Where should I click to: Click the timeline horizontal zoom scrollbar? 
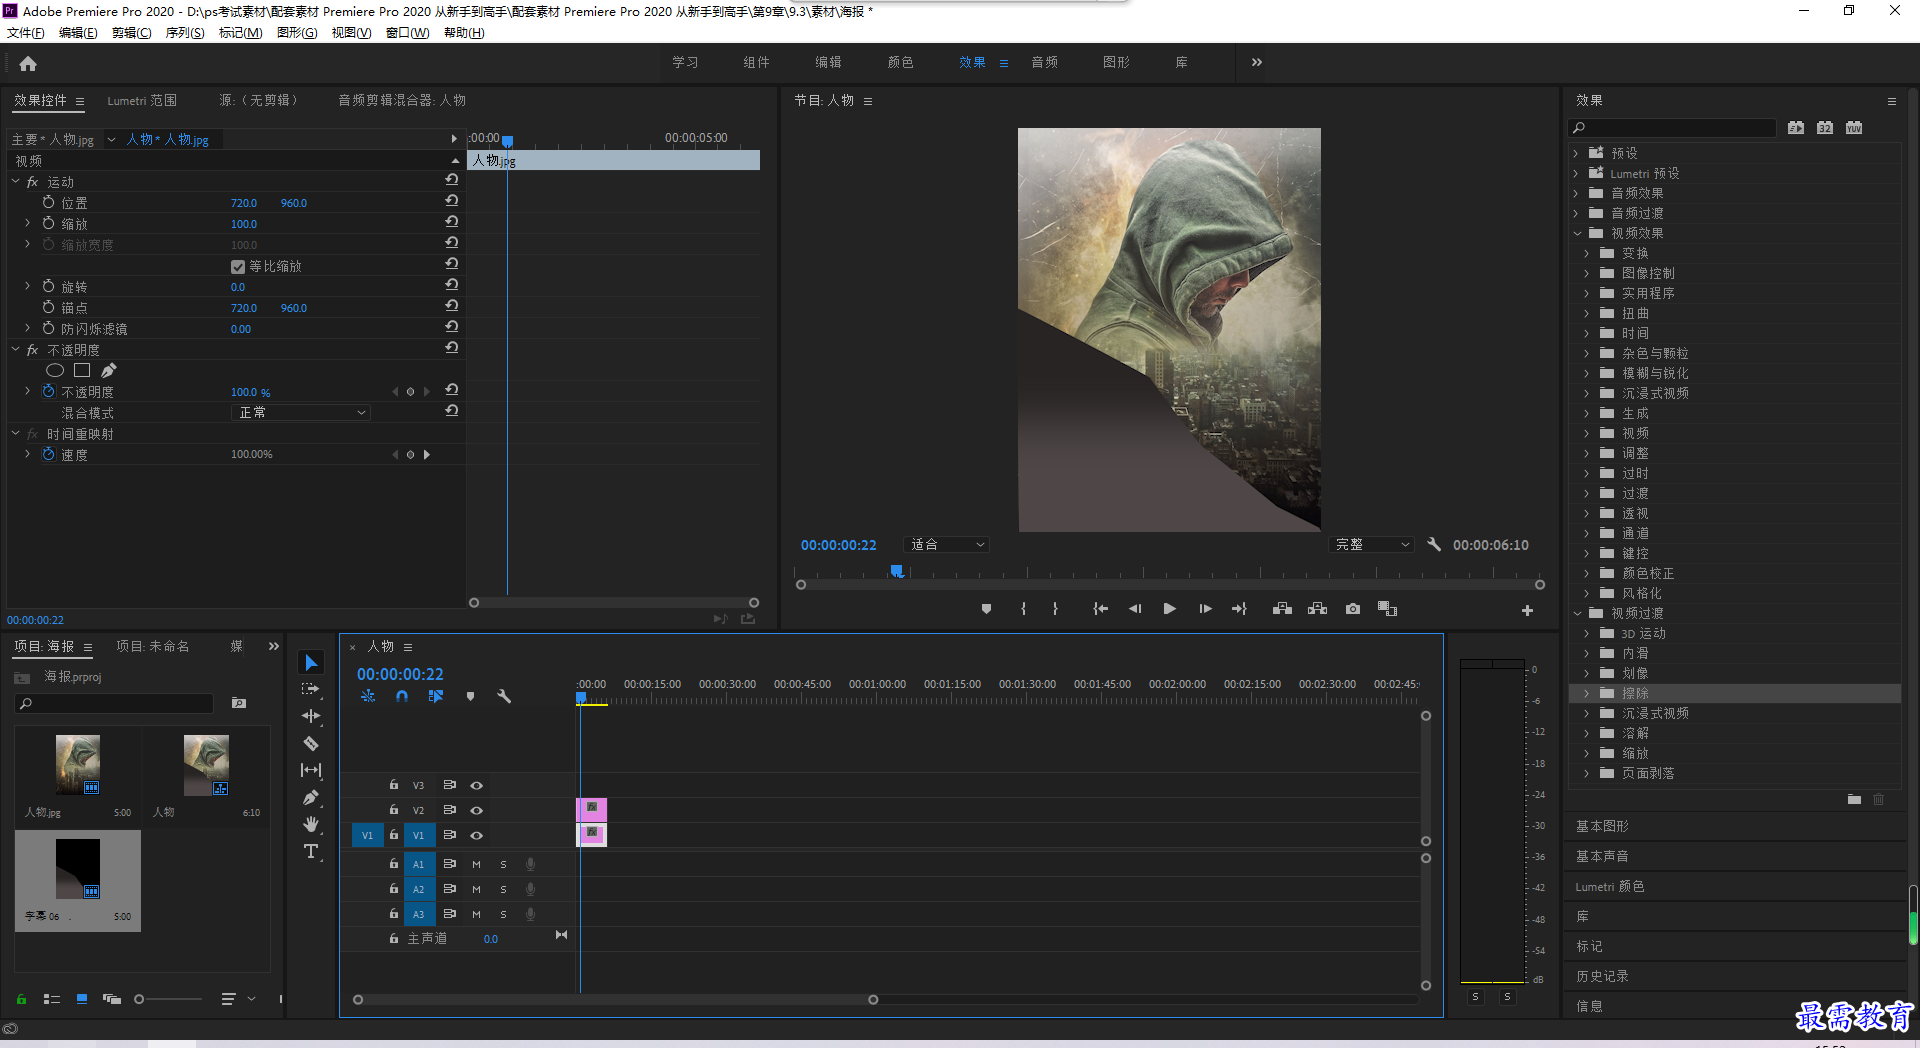click(615, 1000)
